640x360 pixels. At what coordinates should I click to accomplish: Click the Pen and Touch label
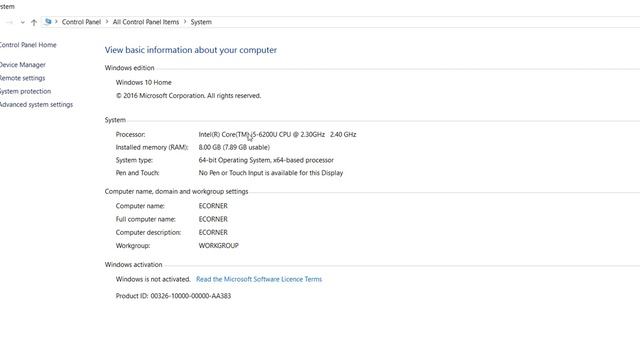[x=138, y=173]
